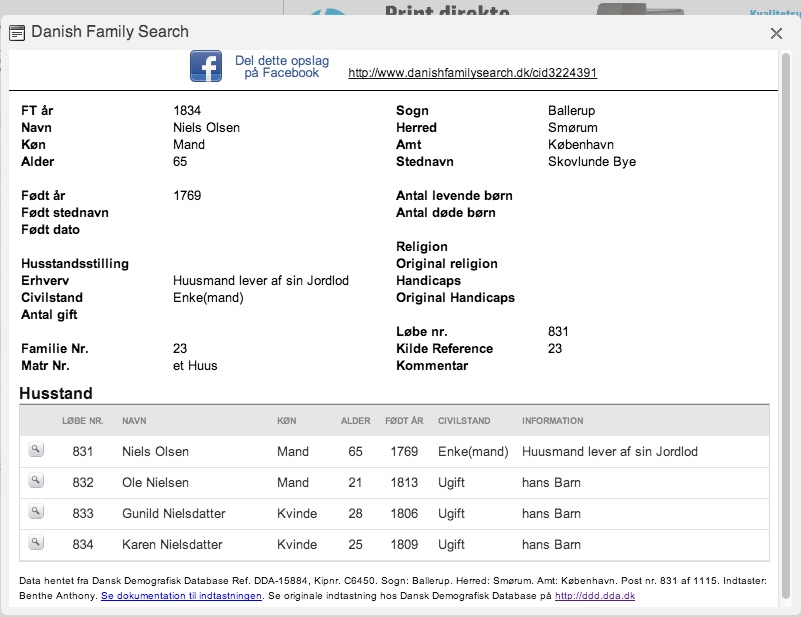Click born year 1806 cell
Viewport: 801px width, 617px height.
404,513
